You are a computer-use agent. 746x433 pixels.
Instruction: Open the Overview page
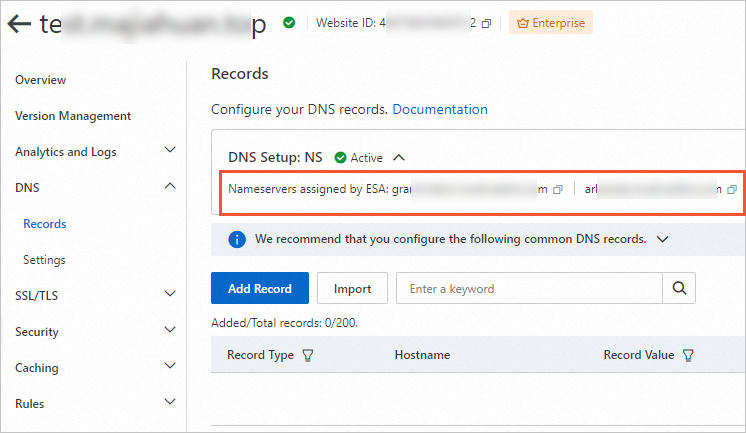41,80
